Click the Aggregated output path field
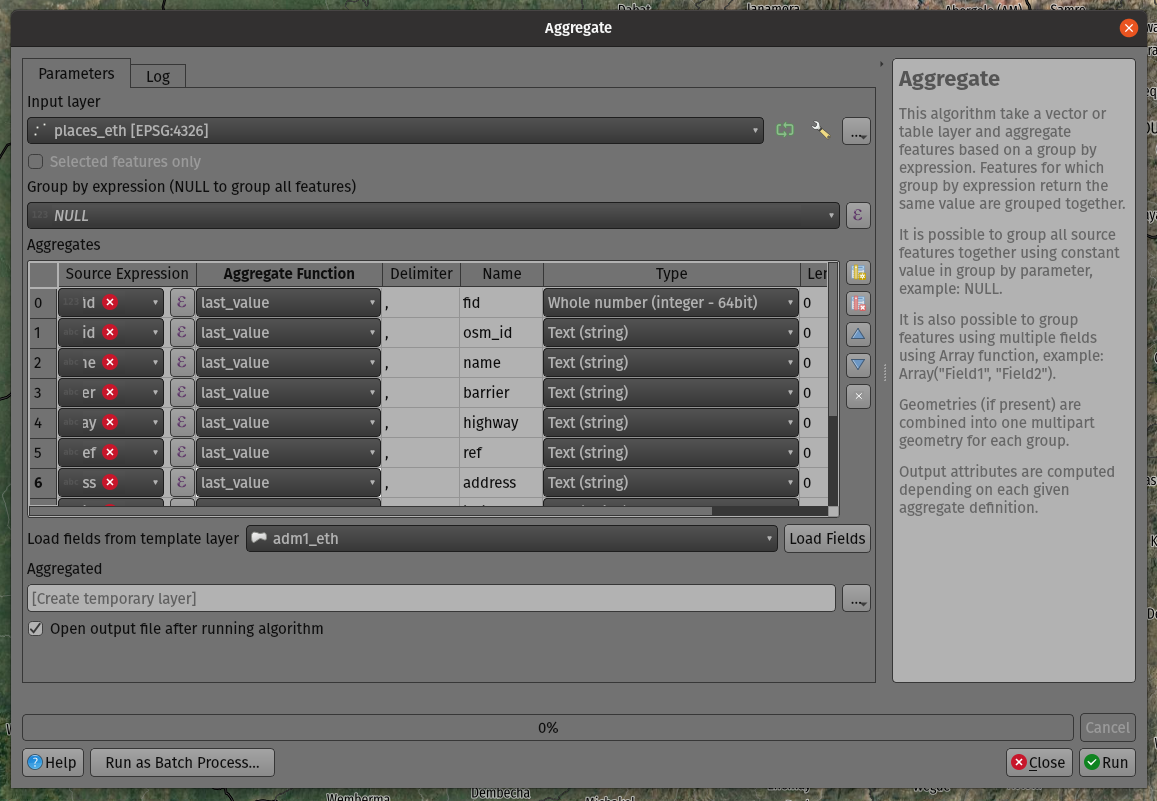 tap(431, 598)
